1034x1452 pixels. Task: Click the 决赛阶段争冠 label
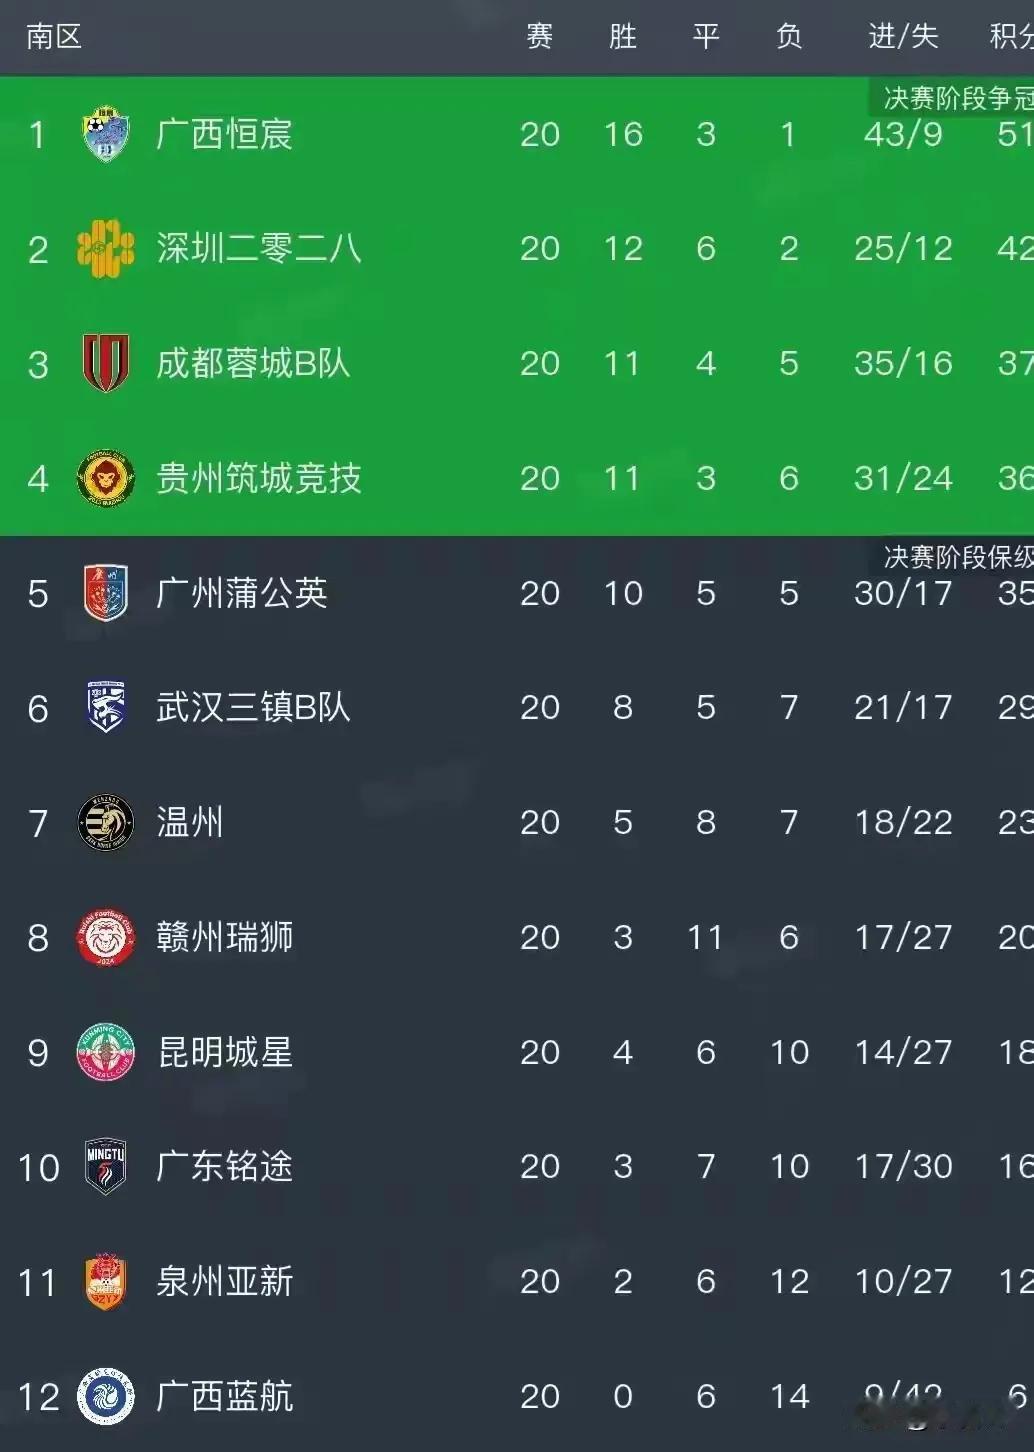coord(958,98)
